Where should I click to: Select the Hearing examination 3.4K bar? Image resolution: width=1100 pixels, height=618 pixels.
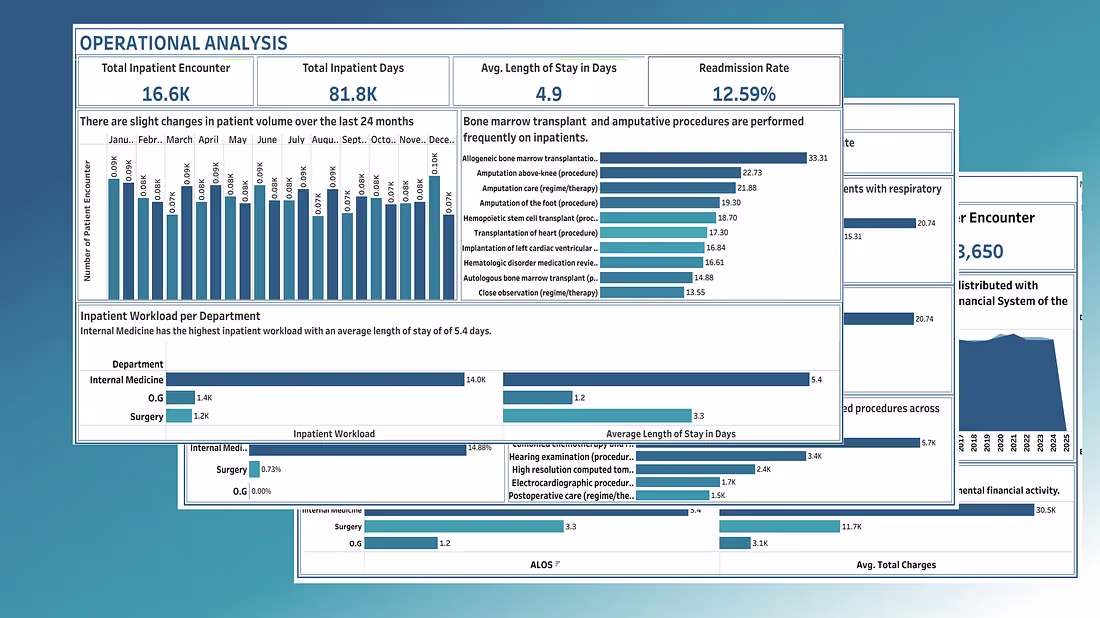pyautogui.click(x=720, y=456)
